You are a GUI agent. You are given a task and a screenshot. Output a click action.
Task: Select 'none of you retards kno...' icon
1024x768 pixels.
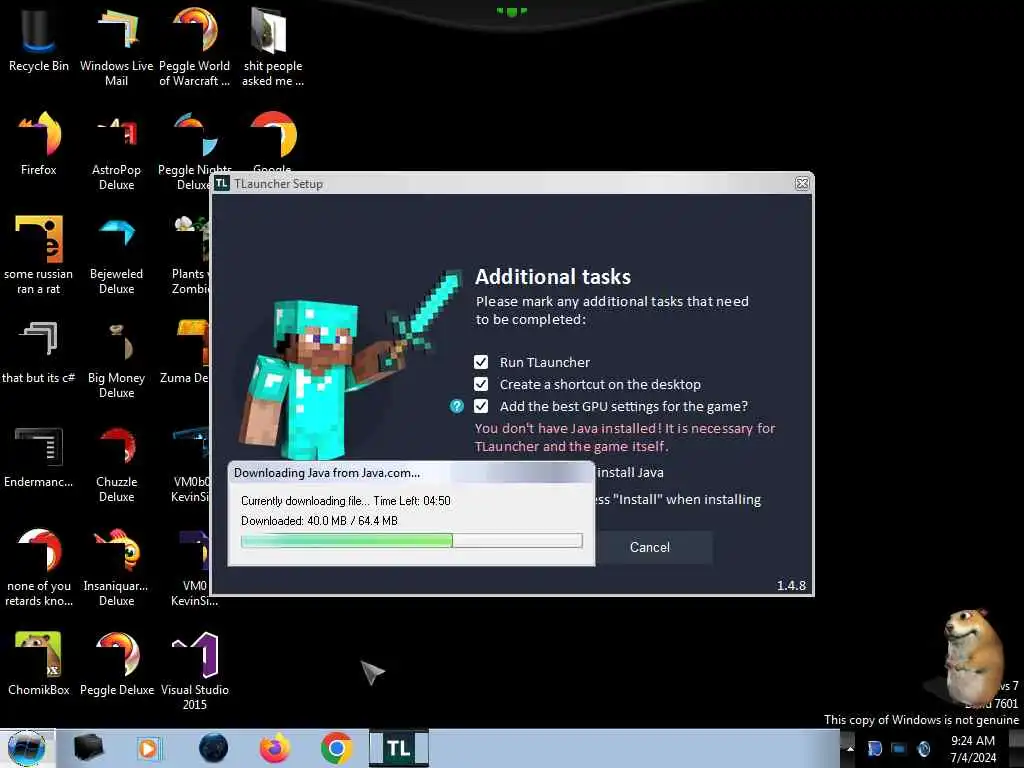tap(39, 567)
